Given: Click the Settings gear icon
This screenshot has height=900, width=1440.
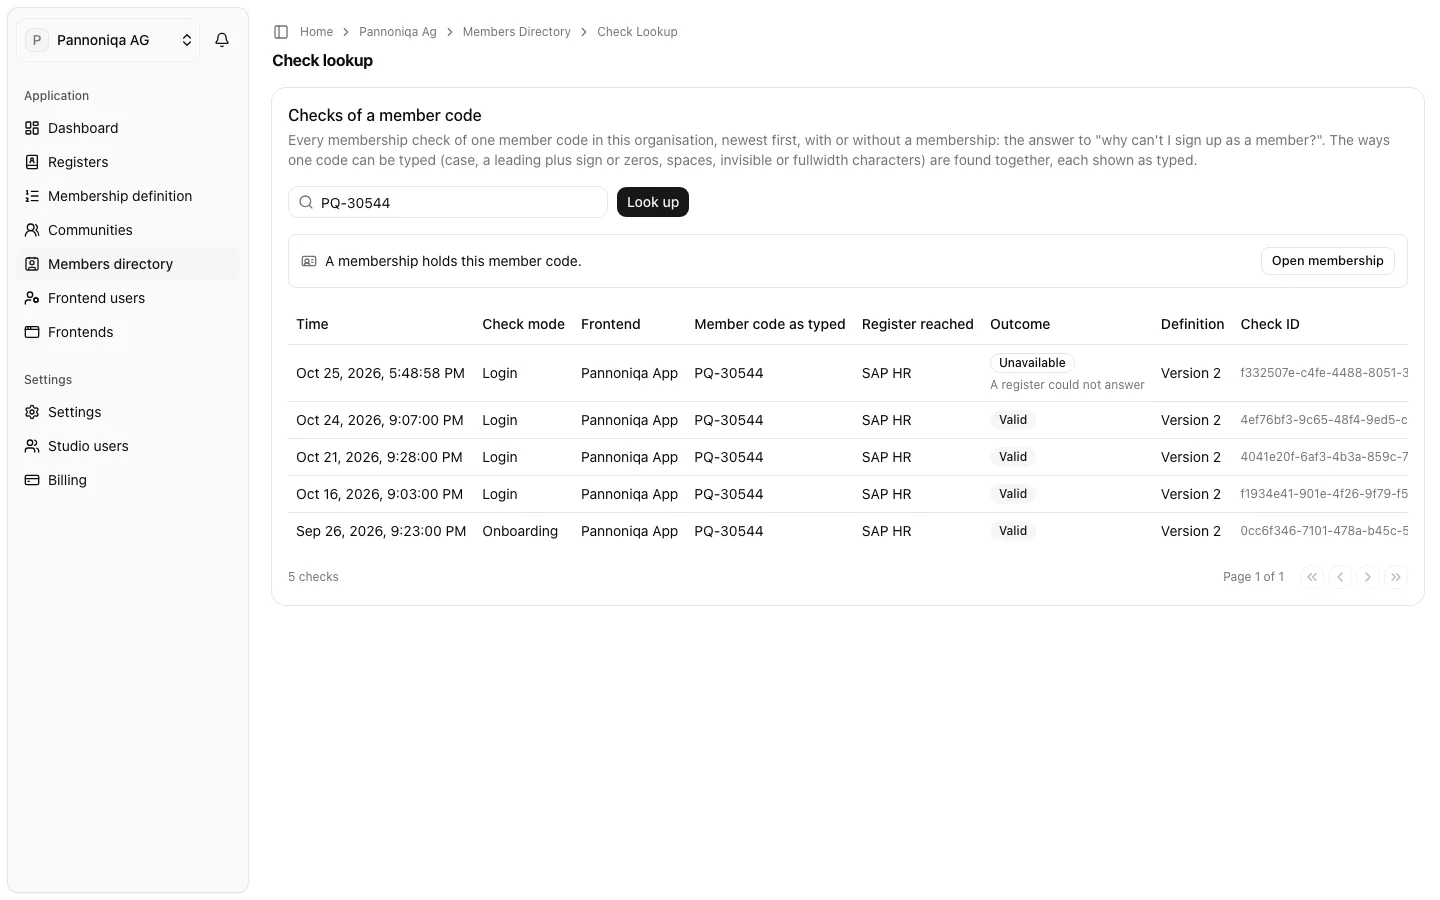Looking at the screenshot, I should (32, 412).
